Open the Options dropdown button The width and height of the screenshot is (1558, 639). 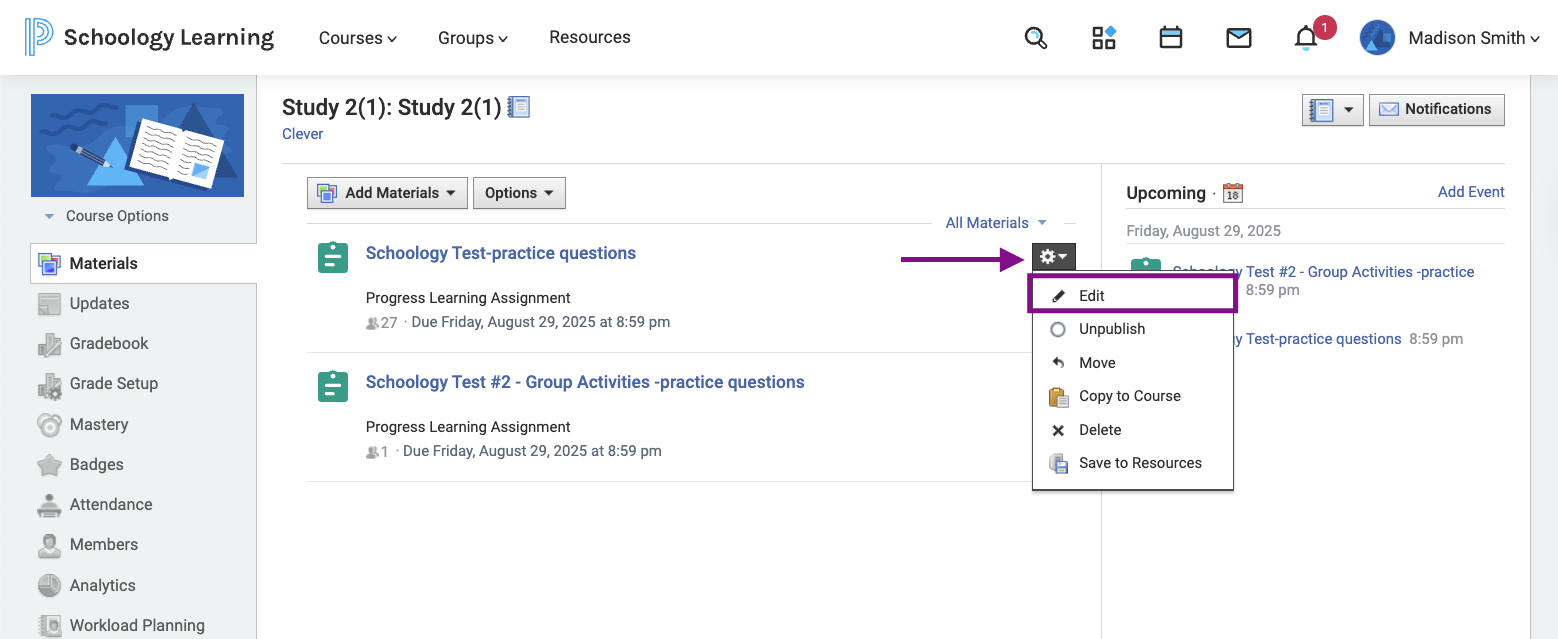(x=519, y=193)
